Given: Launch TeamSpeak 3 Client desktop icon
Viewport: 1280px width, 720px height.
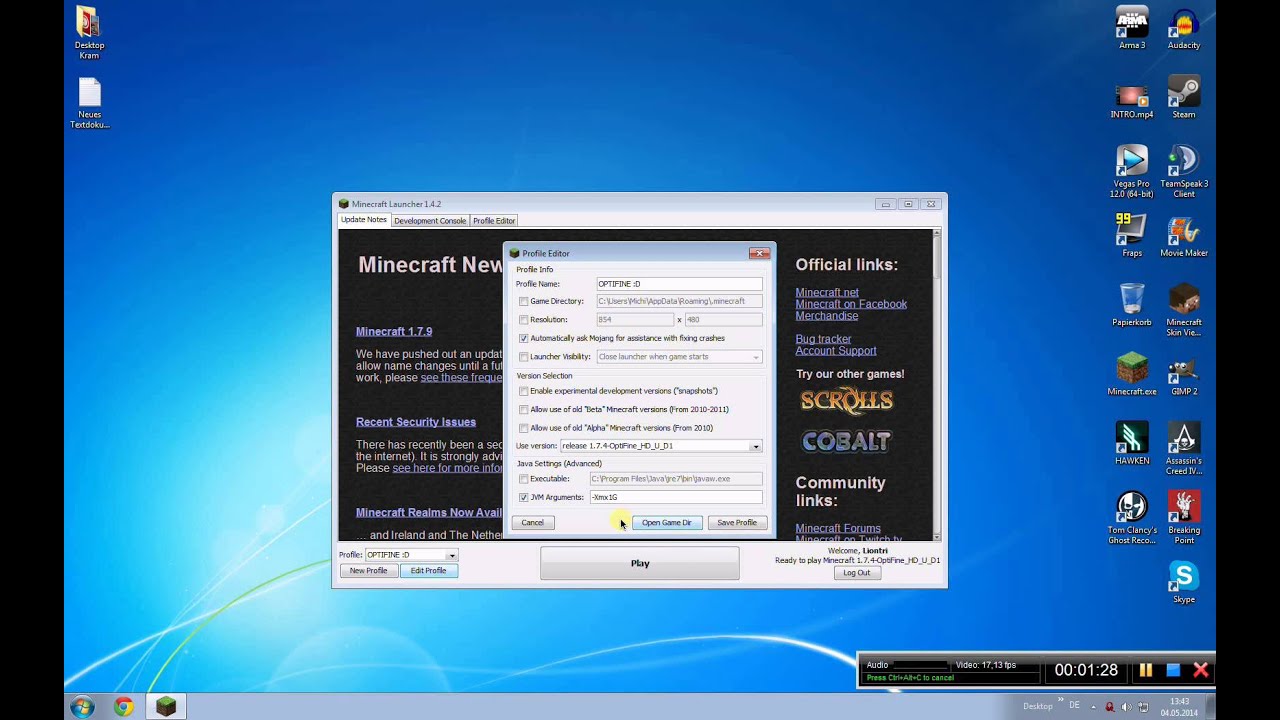Looking at the screenshot, I should coord(1184,172).
